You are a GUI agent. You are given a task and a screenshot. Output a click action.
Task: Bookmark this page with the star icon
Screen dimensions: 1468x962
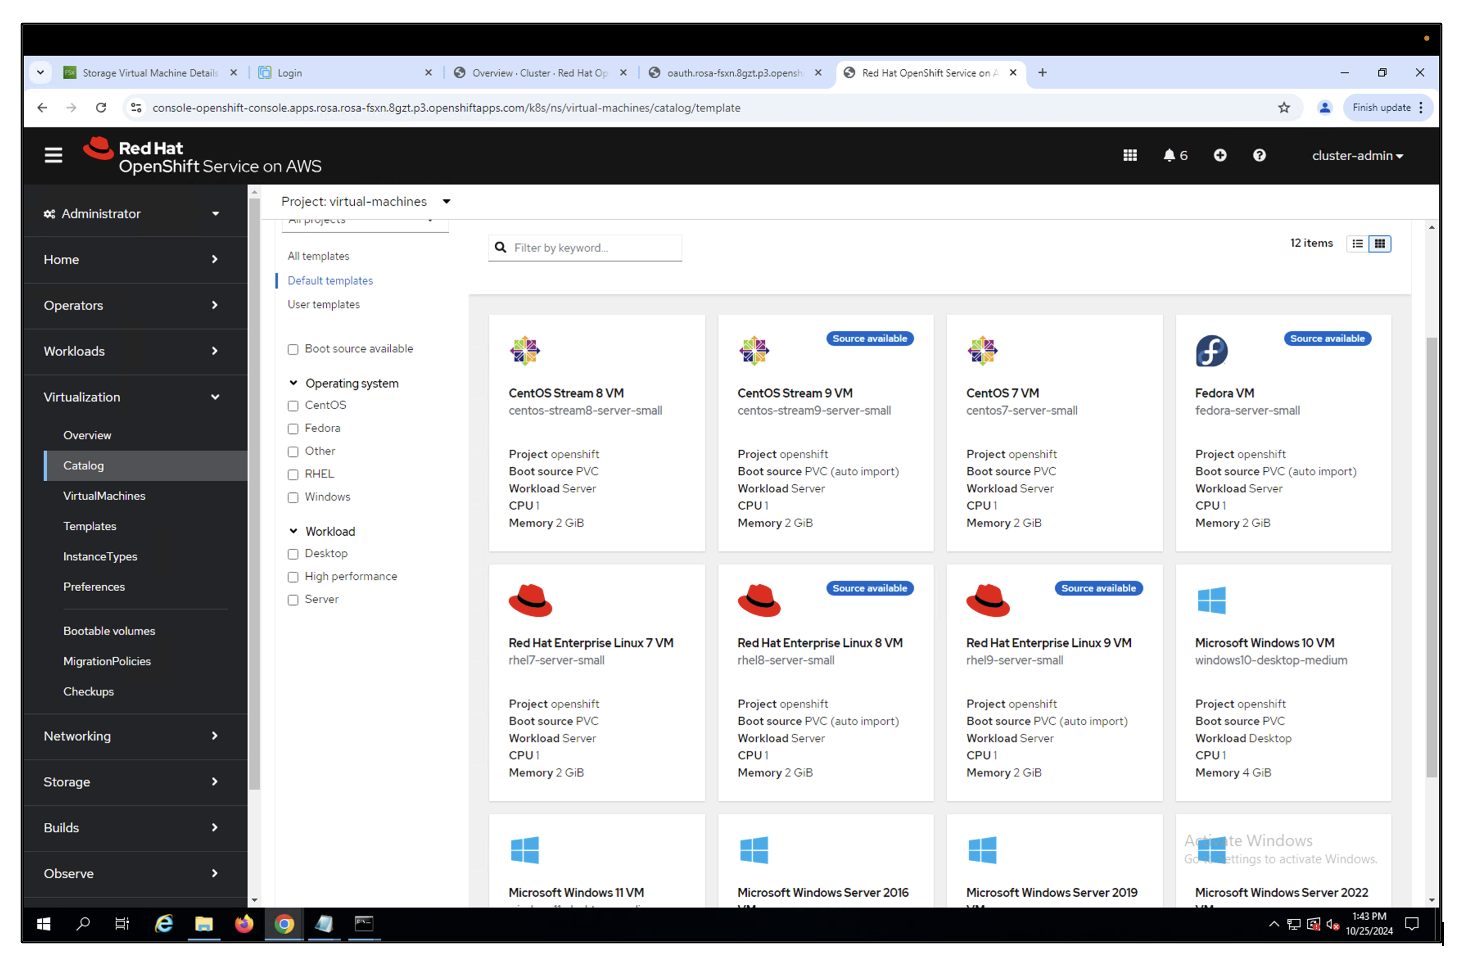tap(1284, 108)
